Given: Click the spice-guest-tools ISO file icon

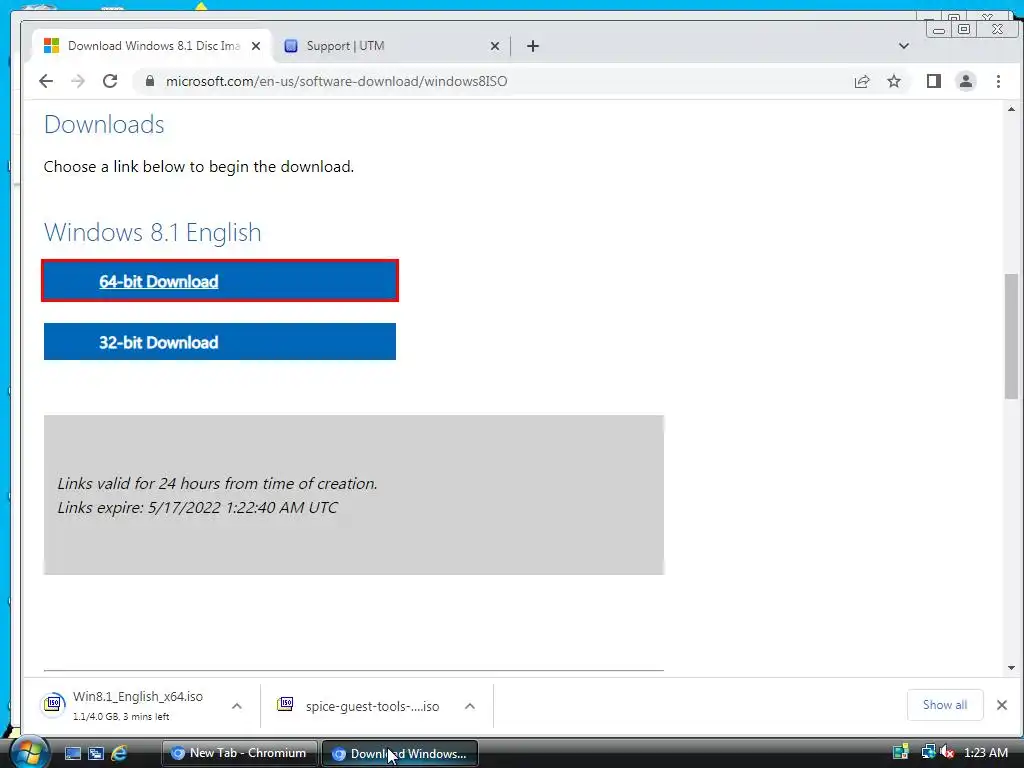Looking at the screenshot, I should 285,704.
